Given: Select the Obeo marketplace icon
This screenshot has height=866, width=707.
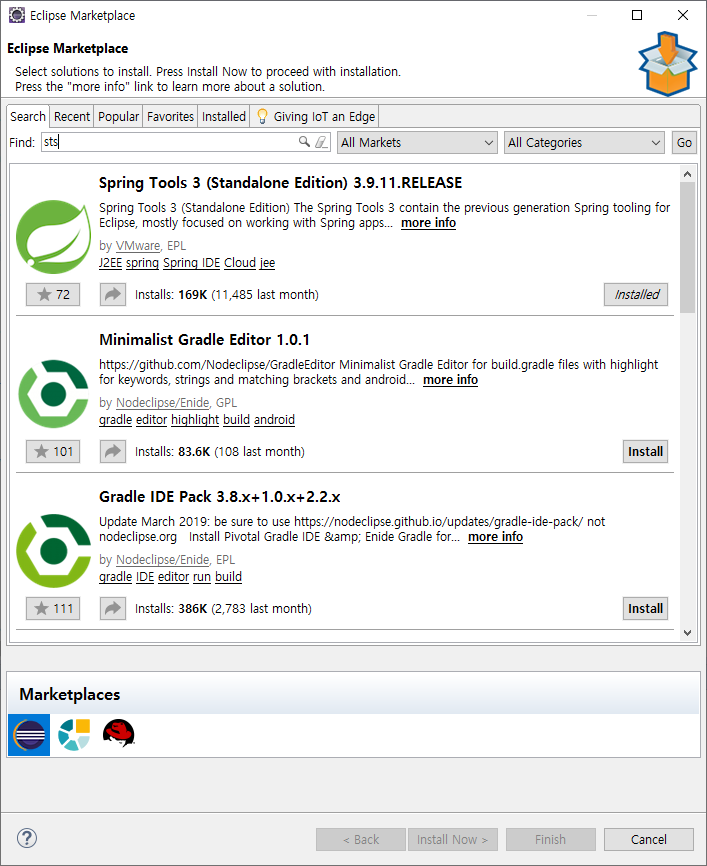Looking at the screenshot, I should point(74,735).
